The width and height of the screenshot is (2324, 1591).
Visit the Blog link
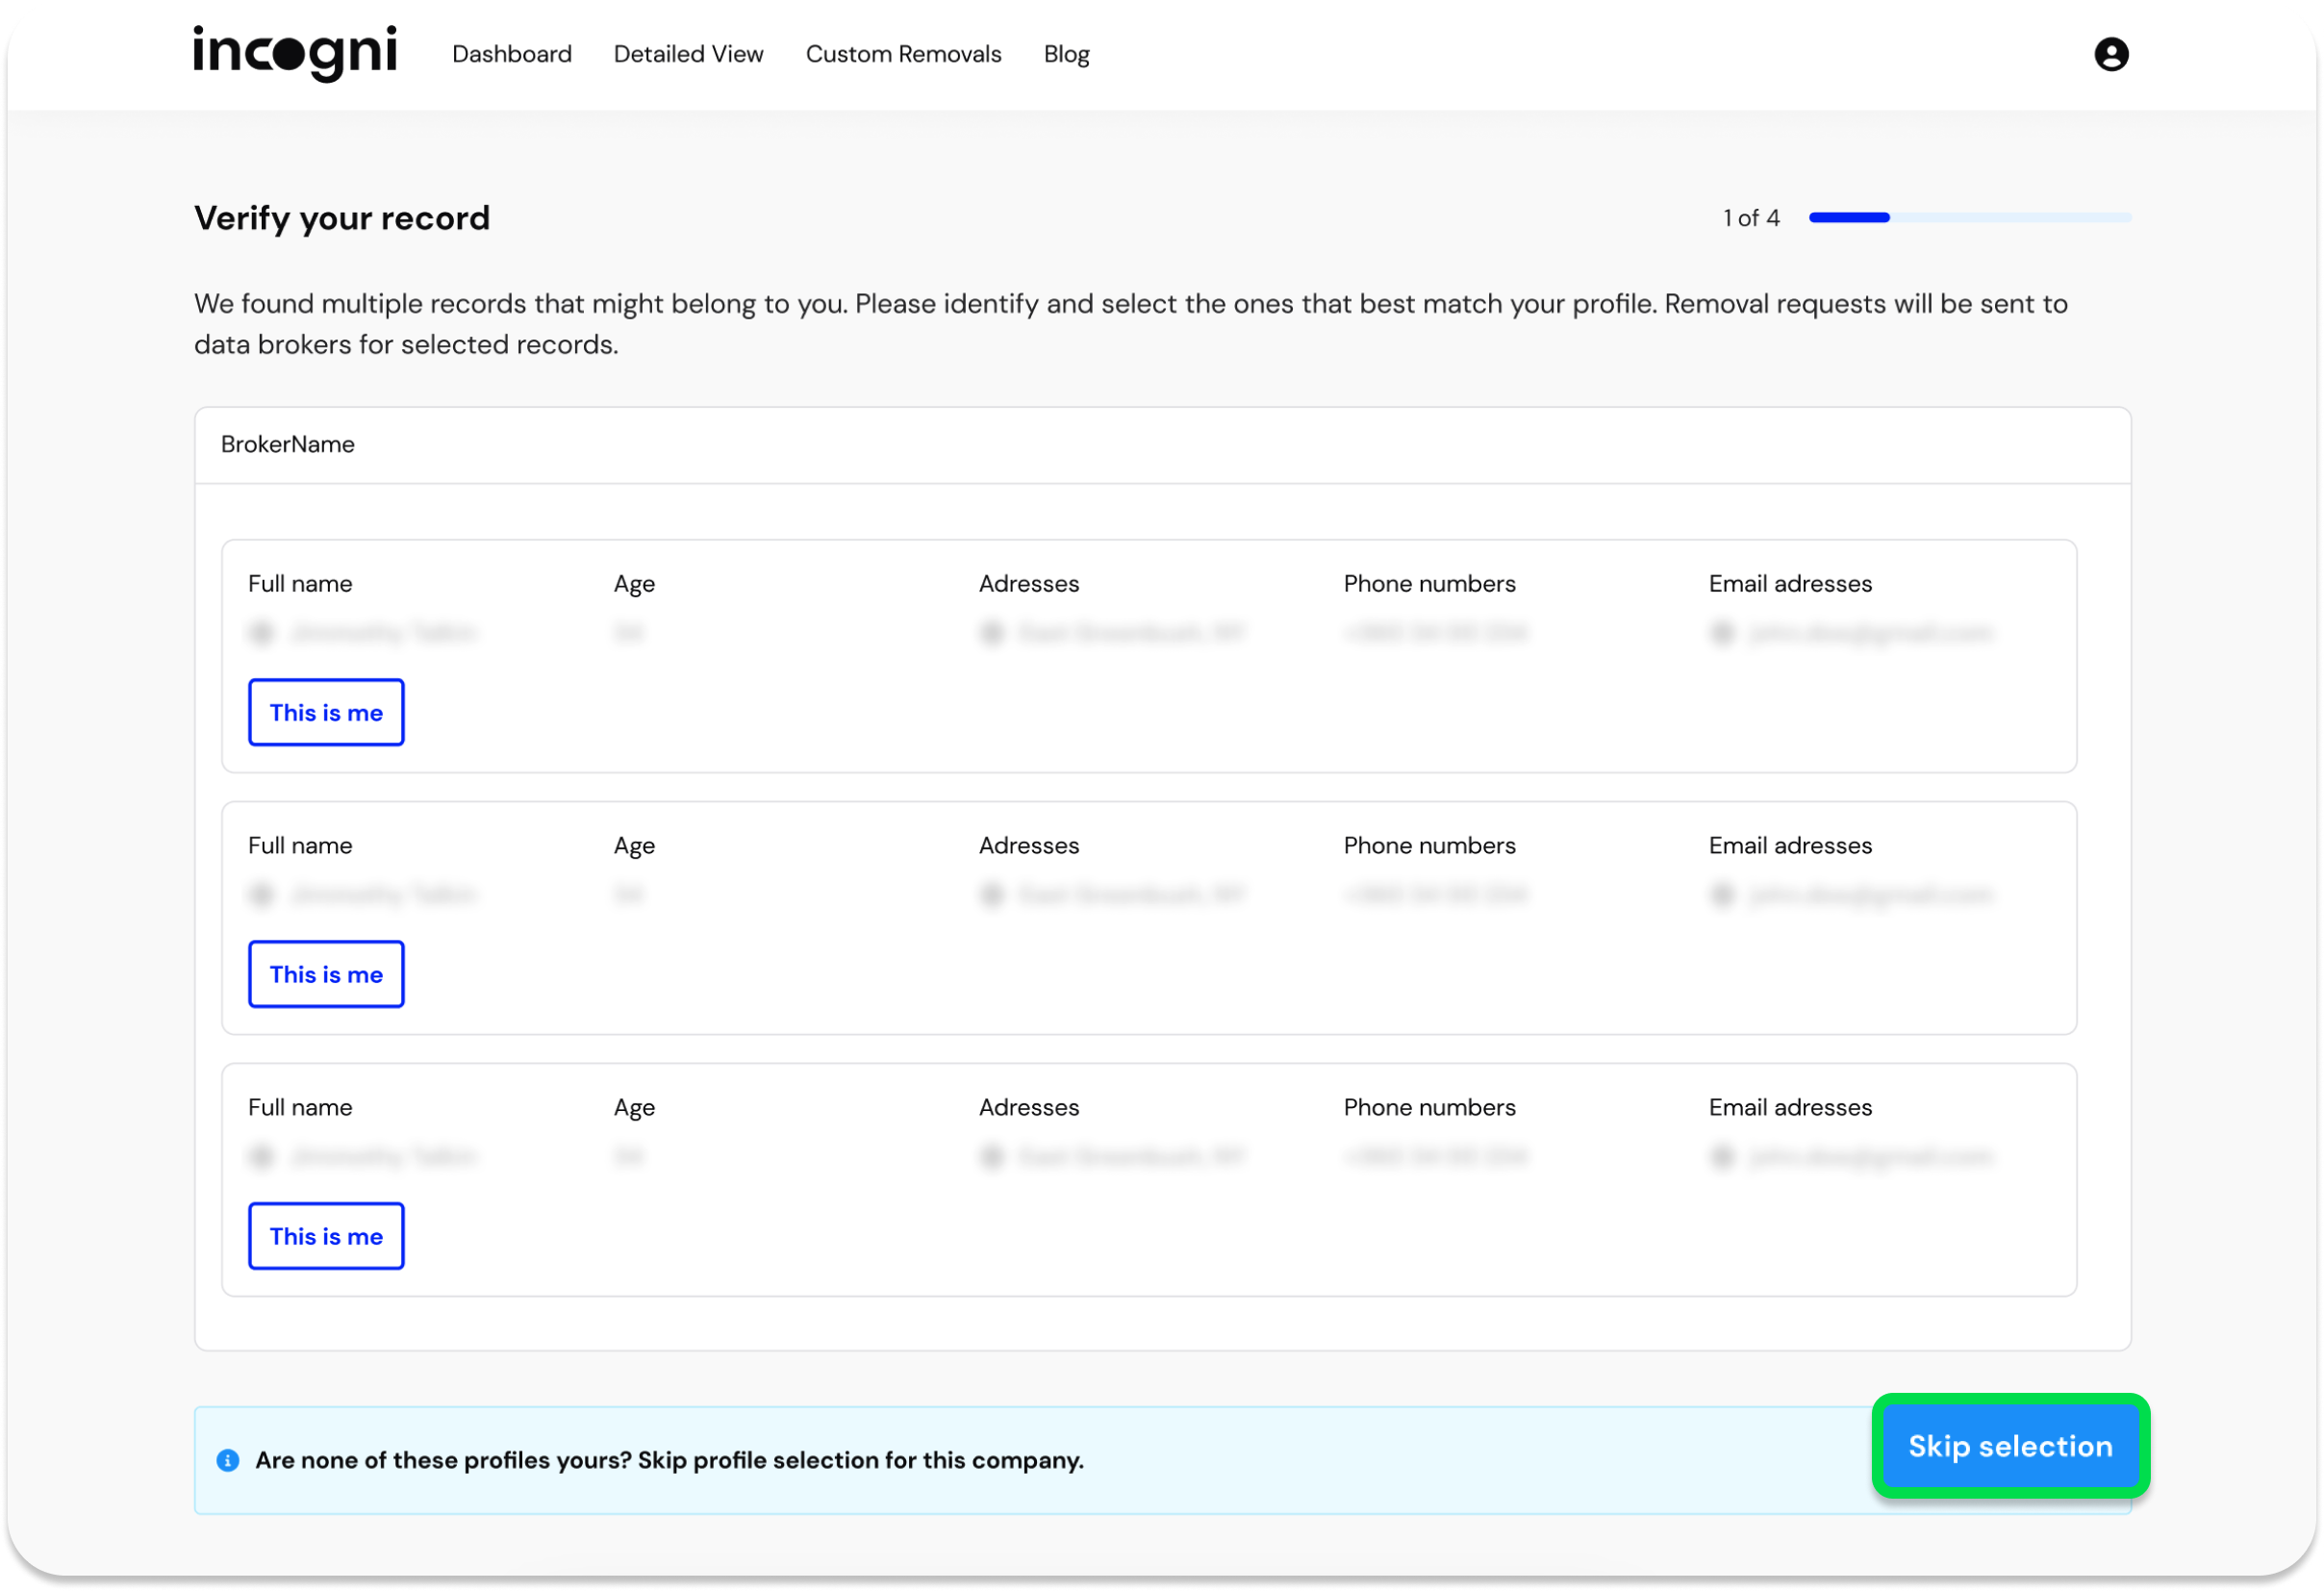pos(1066,54)
